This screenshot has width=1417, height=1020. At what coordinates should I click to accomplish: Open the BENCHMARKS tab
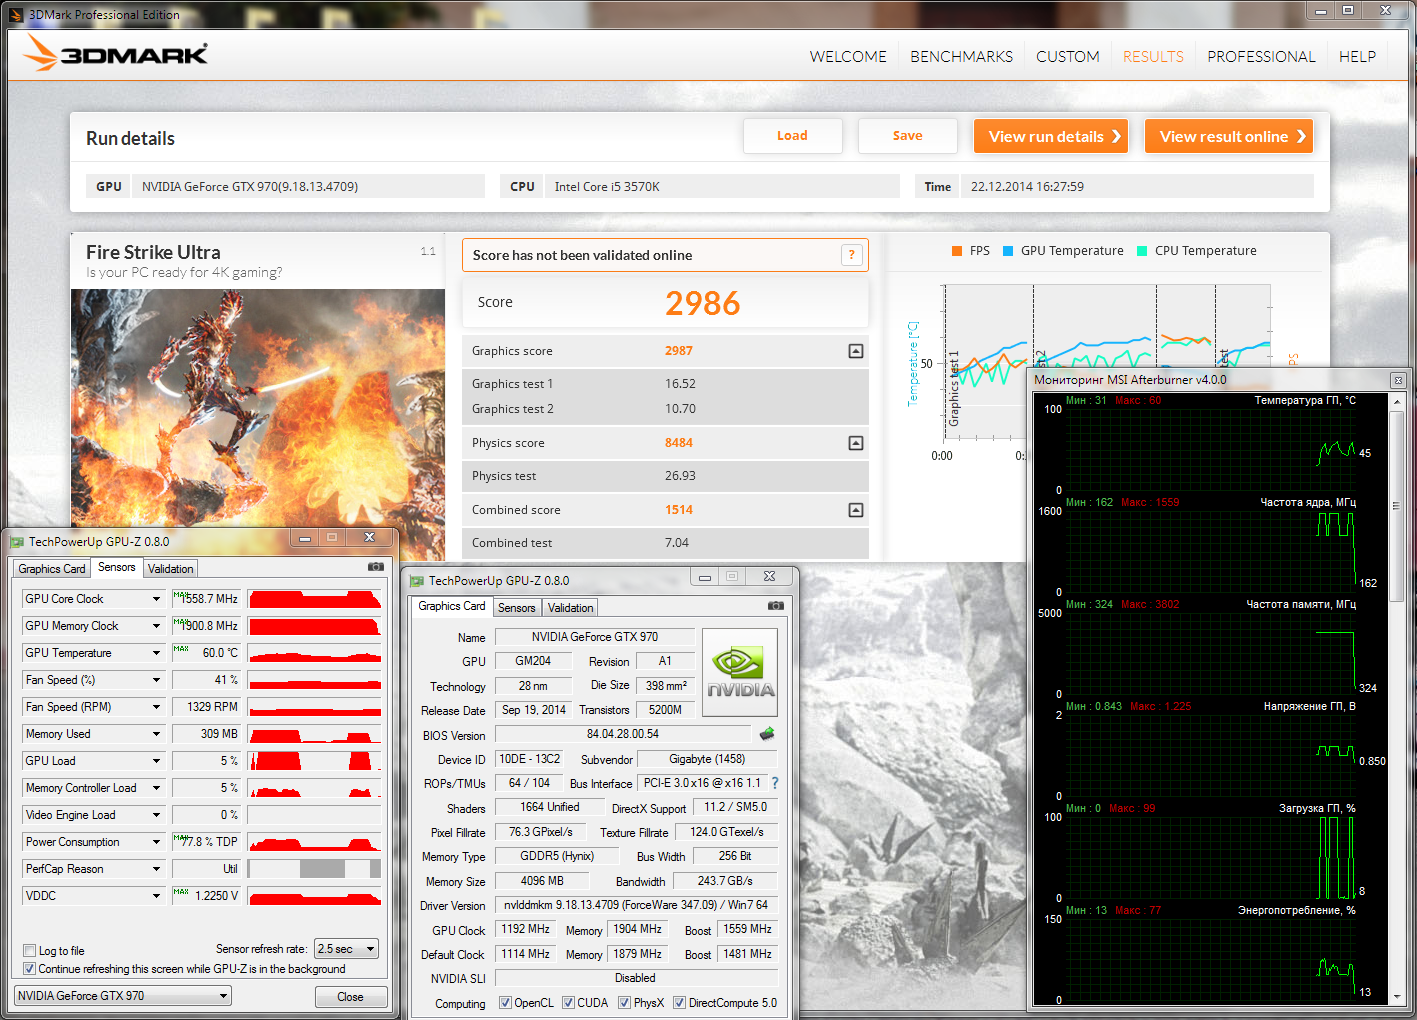[961, 57]
